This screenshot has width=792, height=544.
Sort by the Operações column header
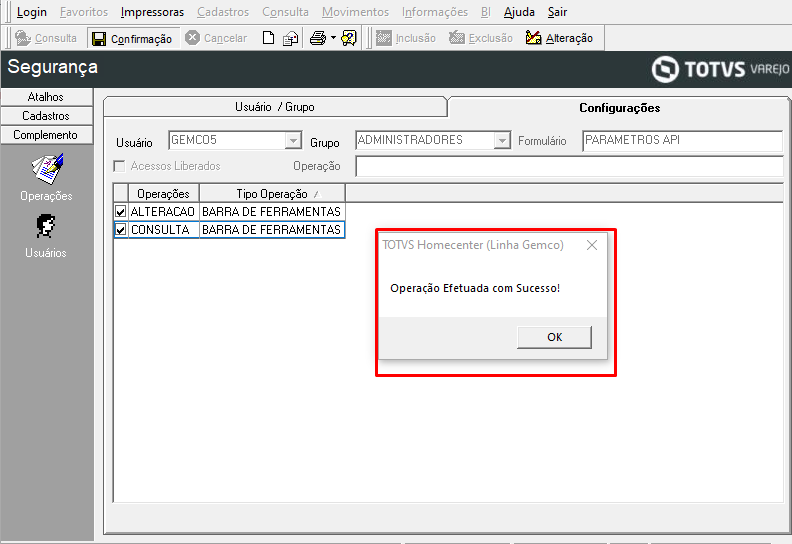tap(164, 194)
